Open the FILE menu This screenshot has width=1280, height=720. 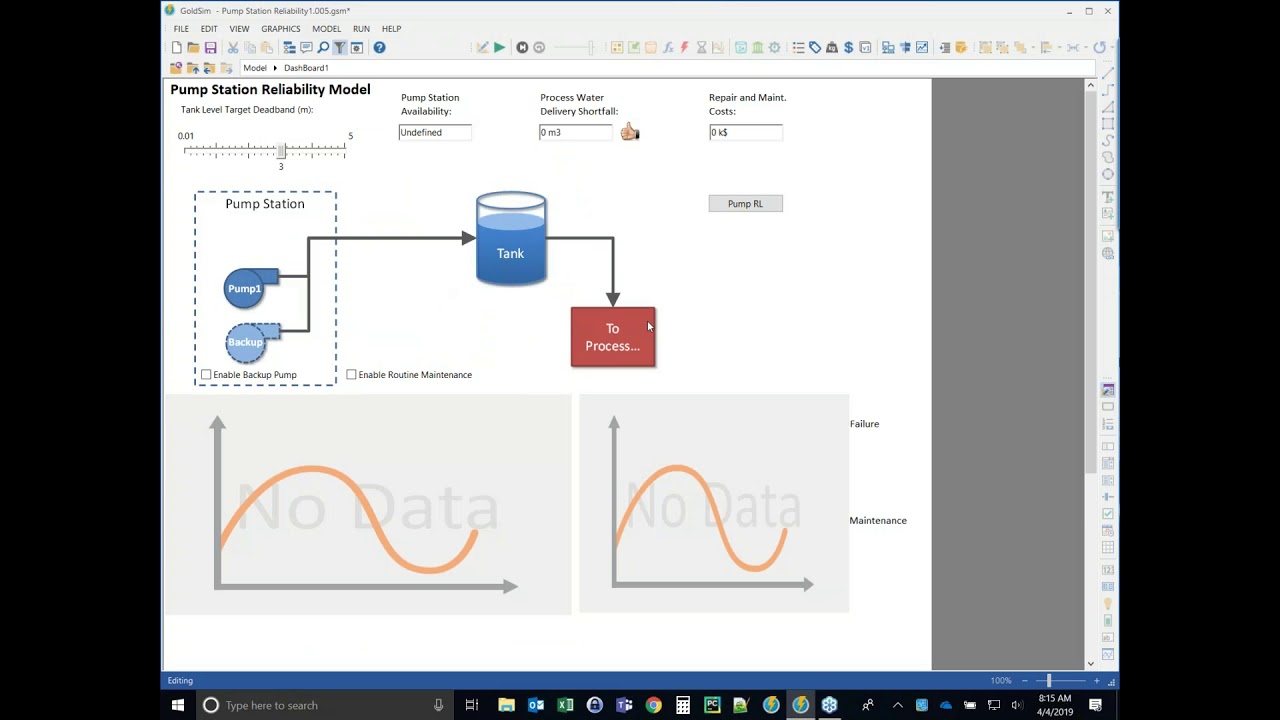[x=181, y=29]
